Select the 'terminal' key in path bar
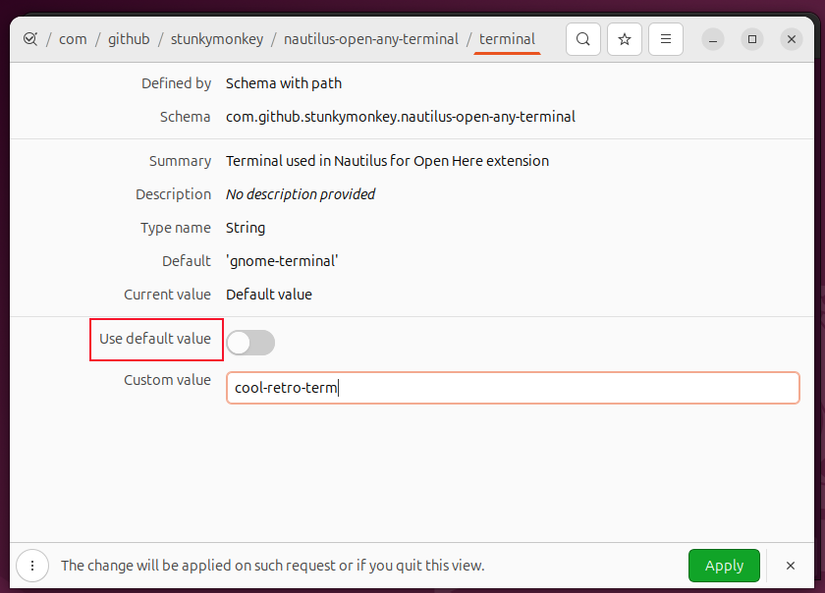Image resolution: width=825 pixels, height=593 pixels. [507, 39]
